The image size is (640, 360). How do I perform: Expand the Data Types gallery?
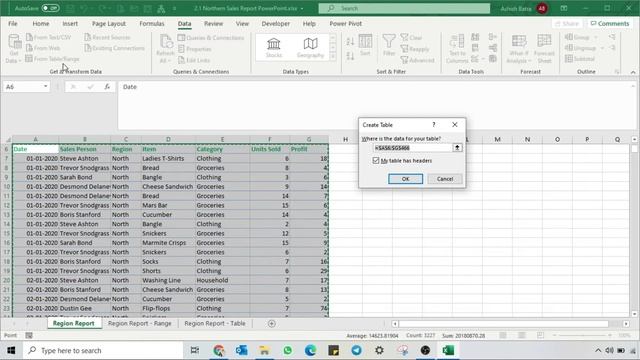pos(333,57)
